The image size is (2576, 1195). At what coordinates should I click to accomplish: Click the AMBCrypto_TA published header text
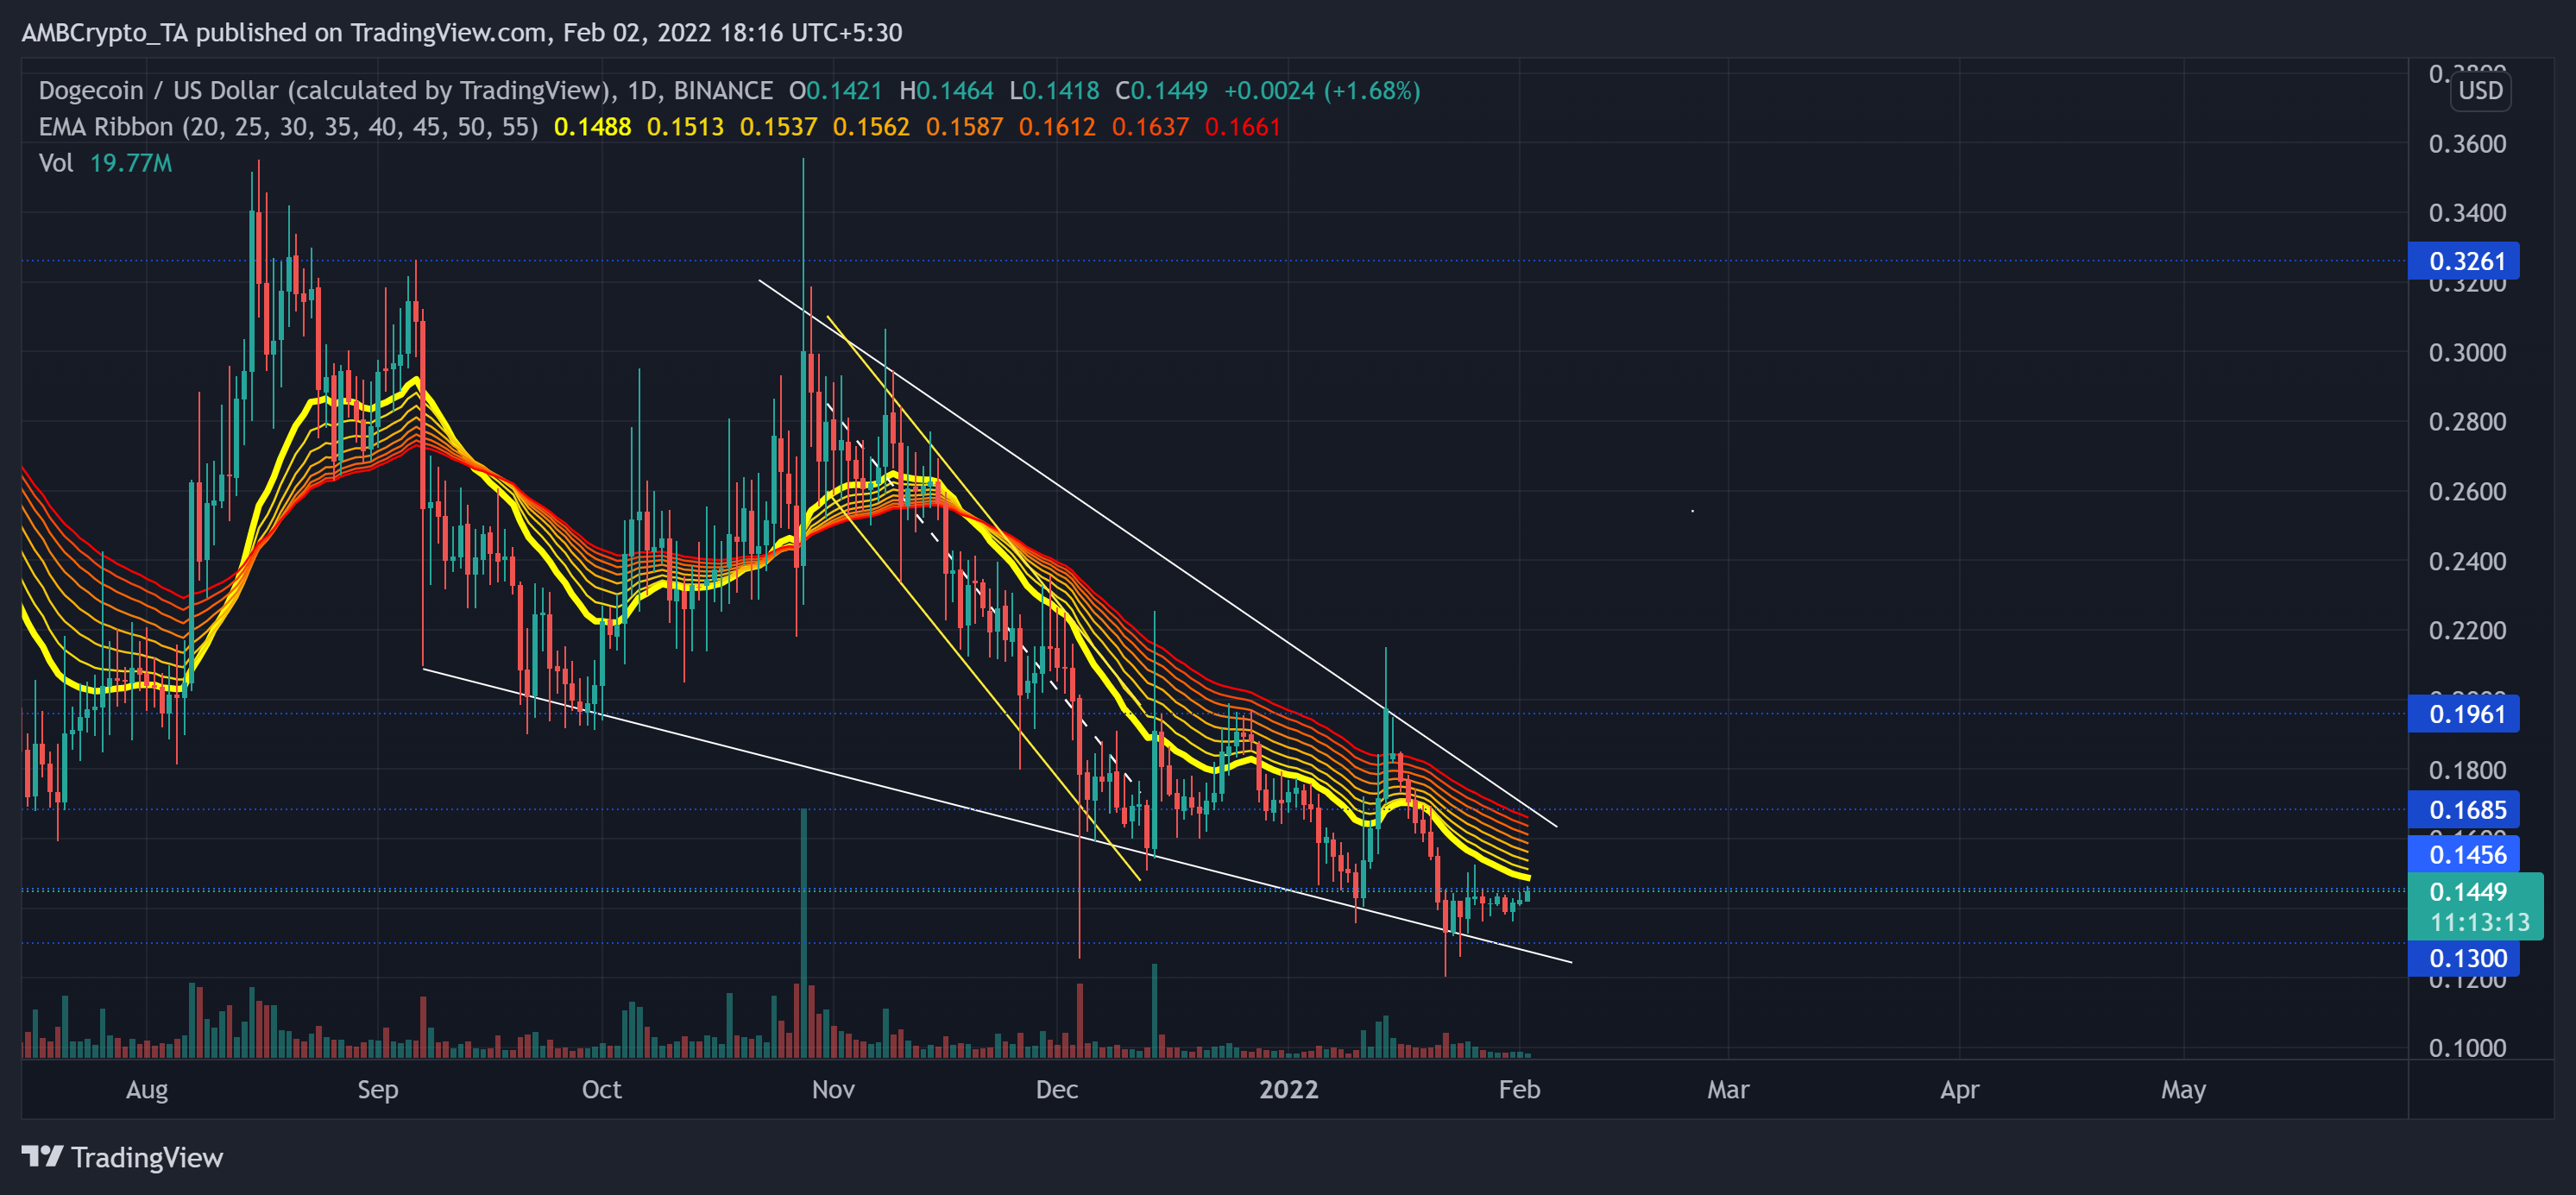click(461, 33)
